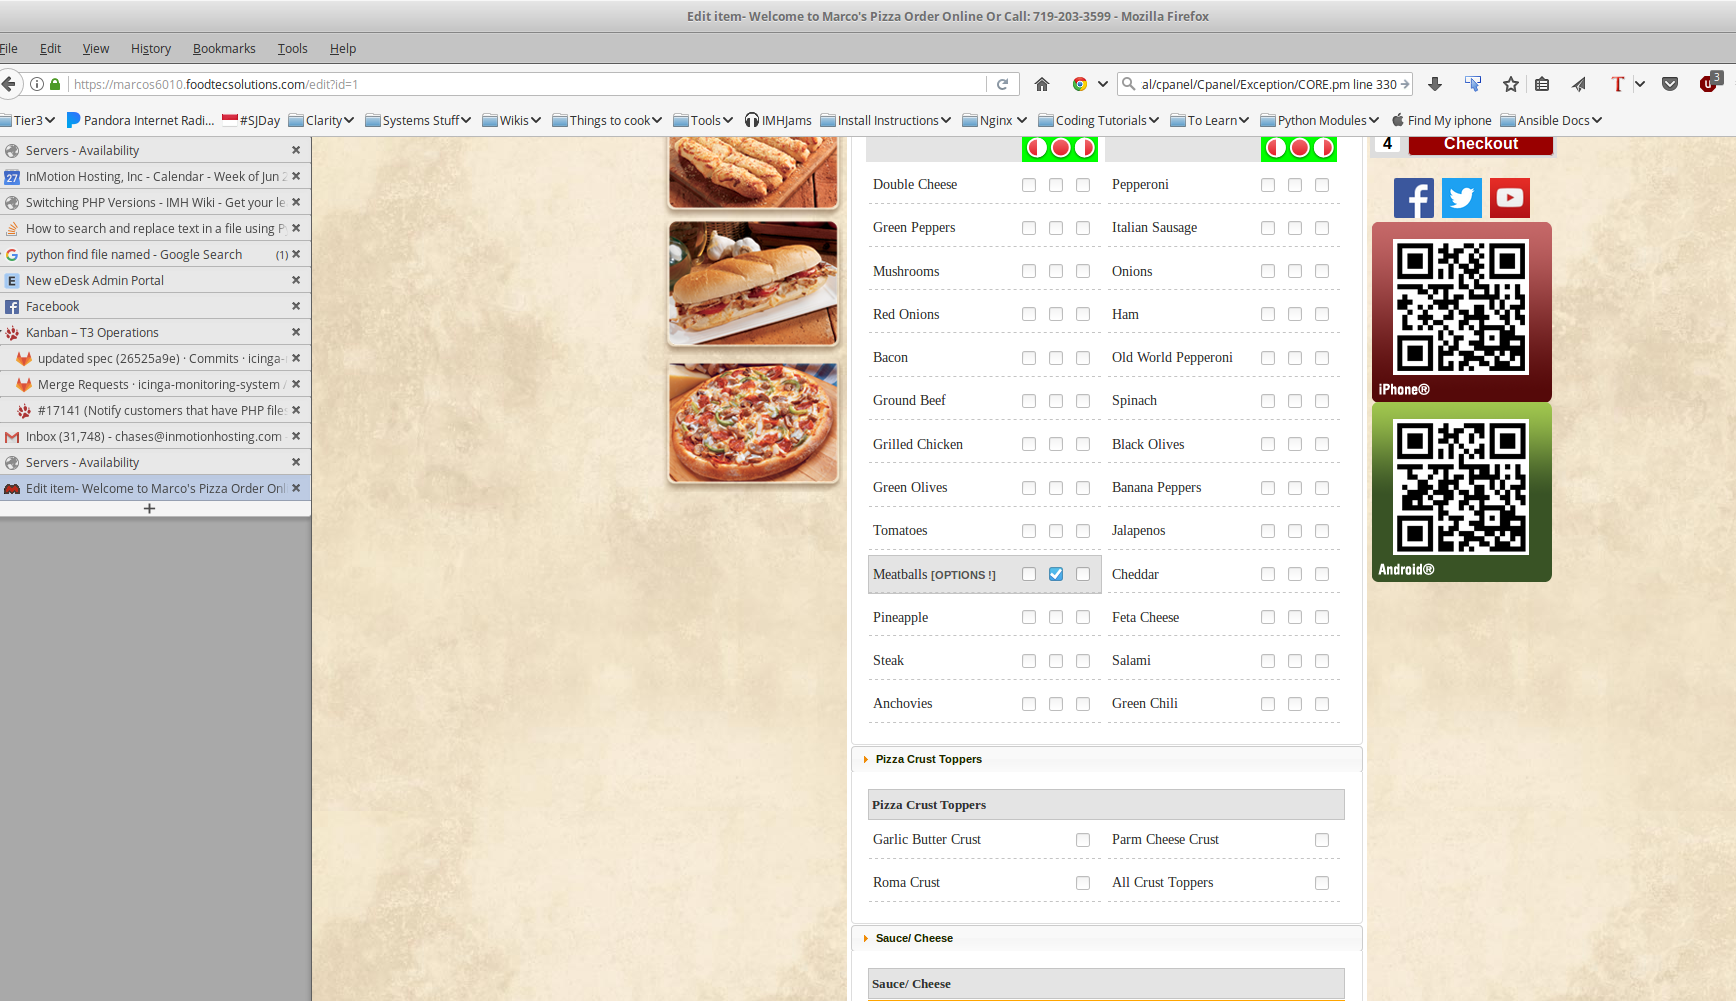Enable the All Crust Toppers checkbox
The width and height of the screenshot is (1736, 1001).
(1321, 883)
